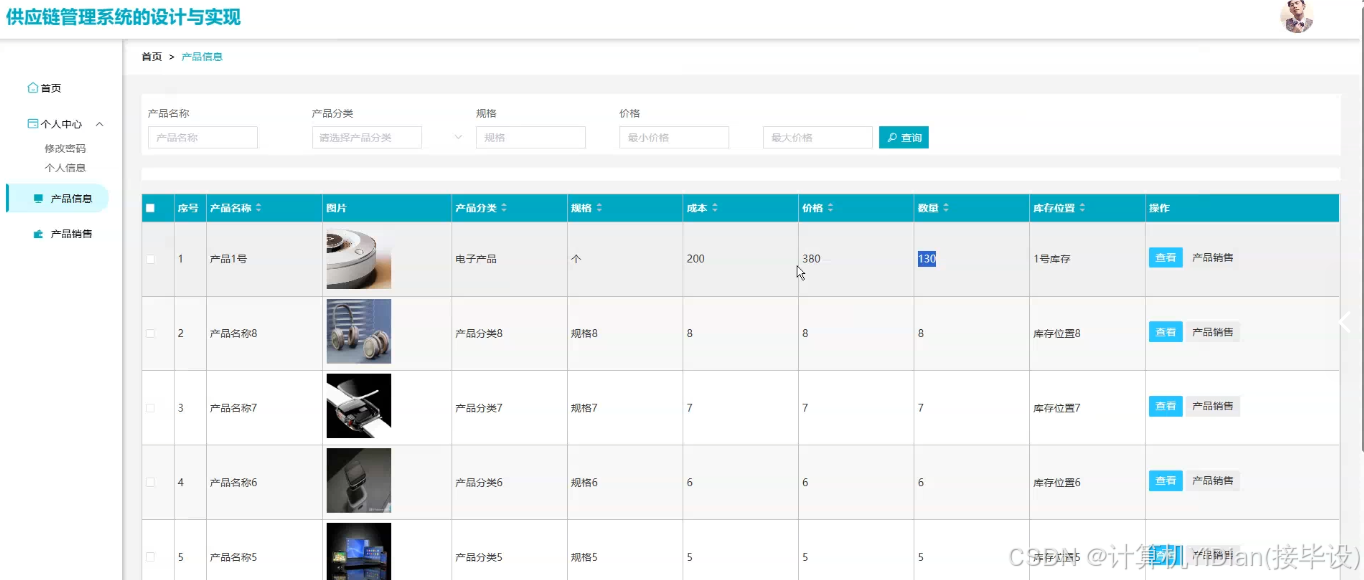Click 查看 button for 产品名称8
The width and height of the screenshot is (1364, 580).
1166,332
